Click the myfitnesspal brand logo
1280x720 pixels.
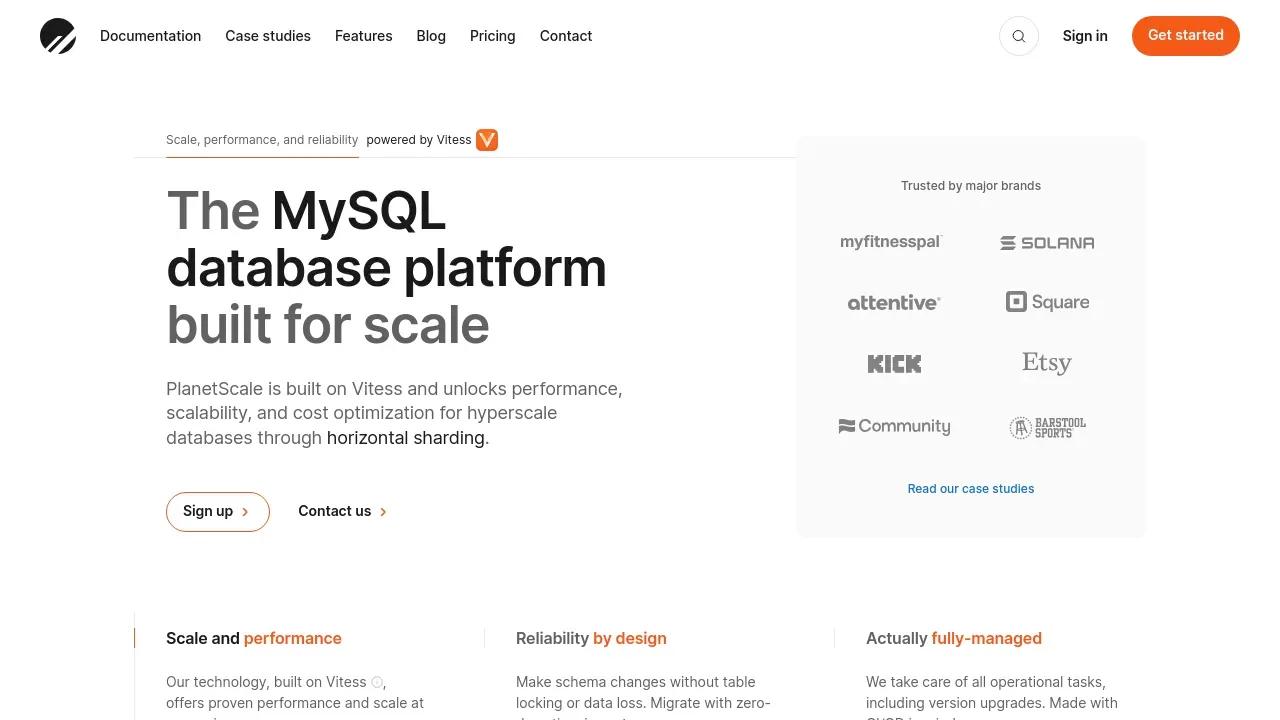click(x=891, y=242)
